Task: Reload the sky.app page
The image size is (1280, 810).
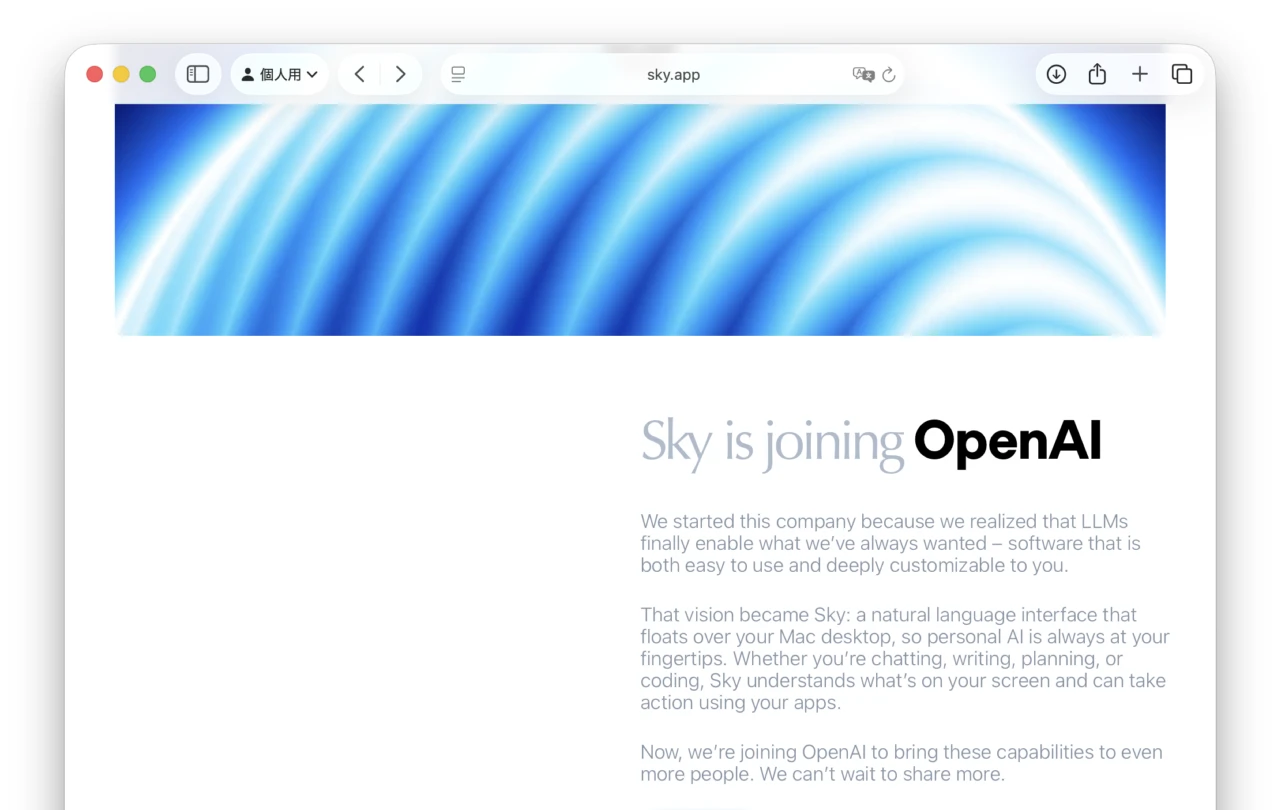Action: [888, 74]
